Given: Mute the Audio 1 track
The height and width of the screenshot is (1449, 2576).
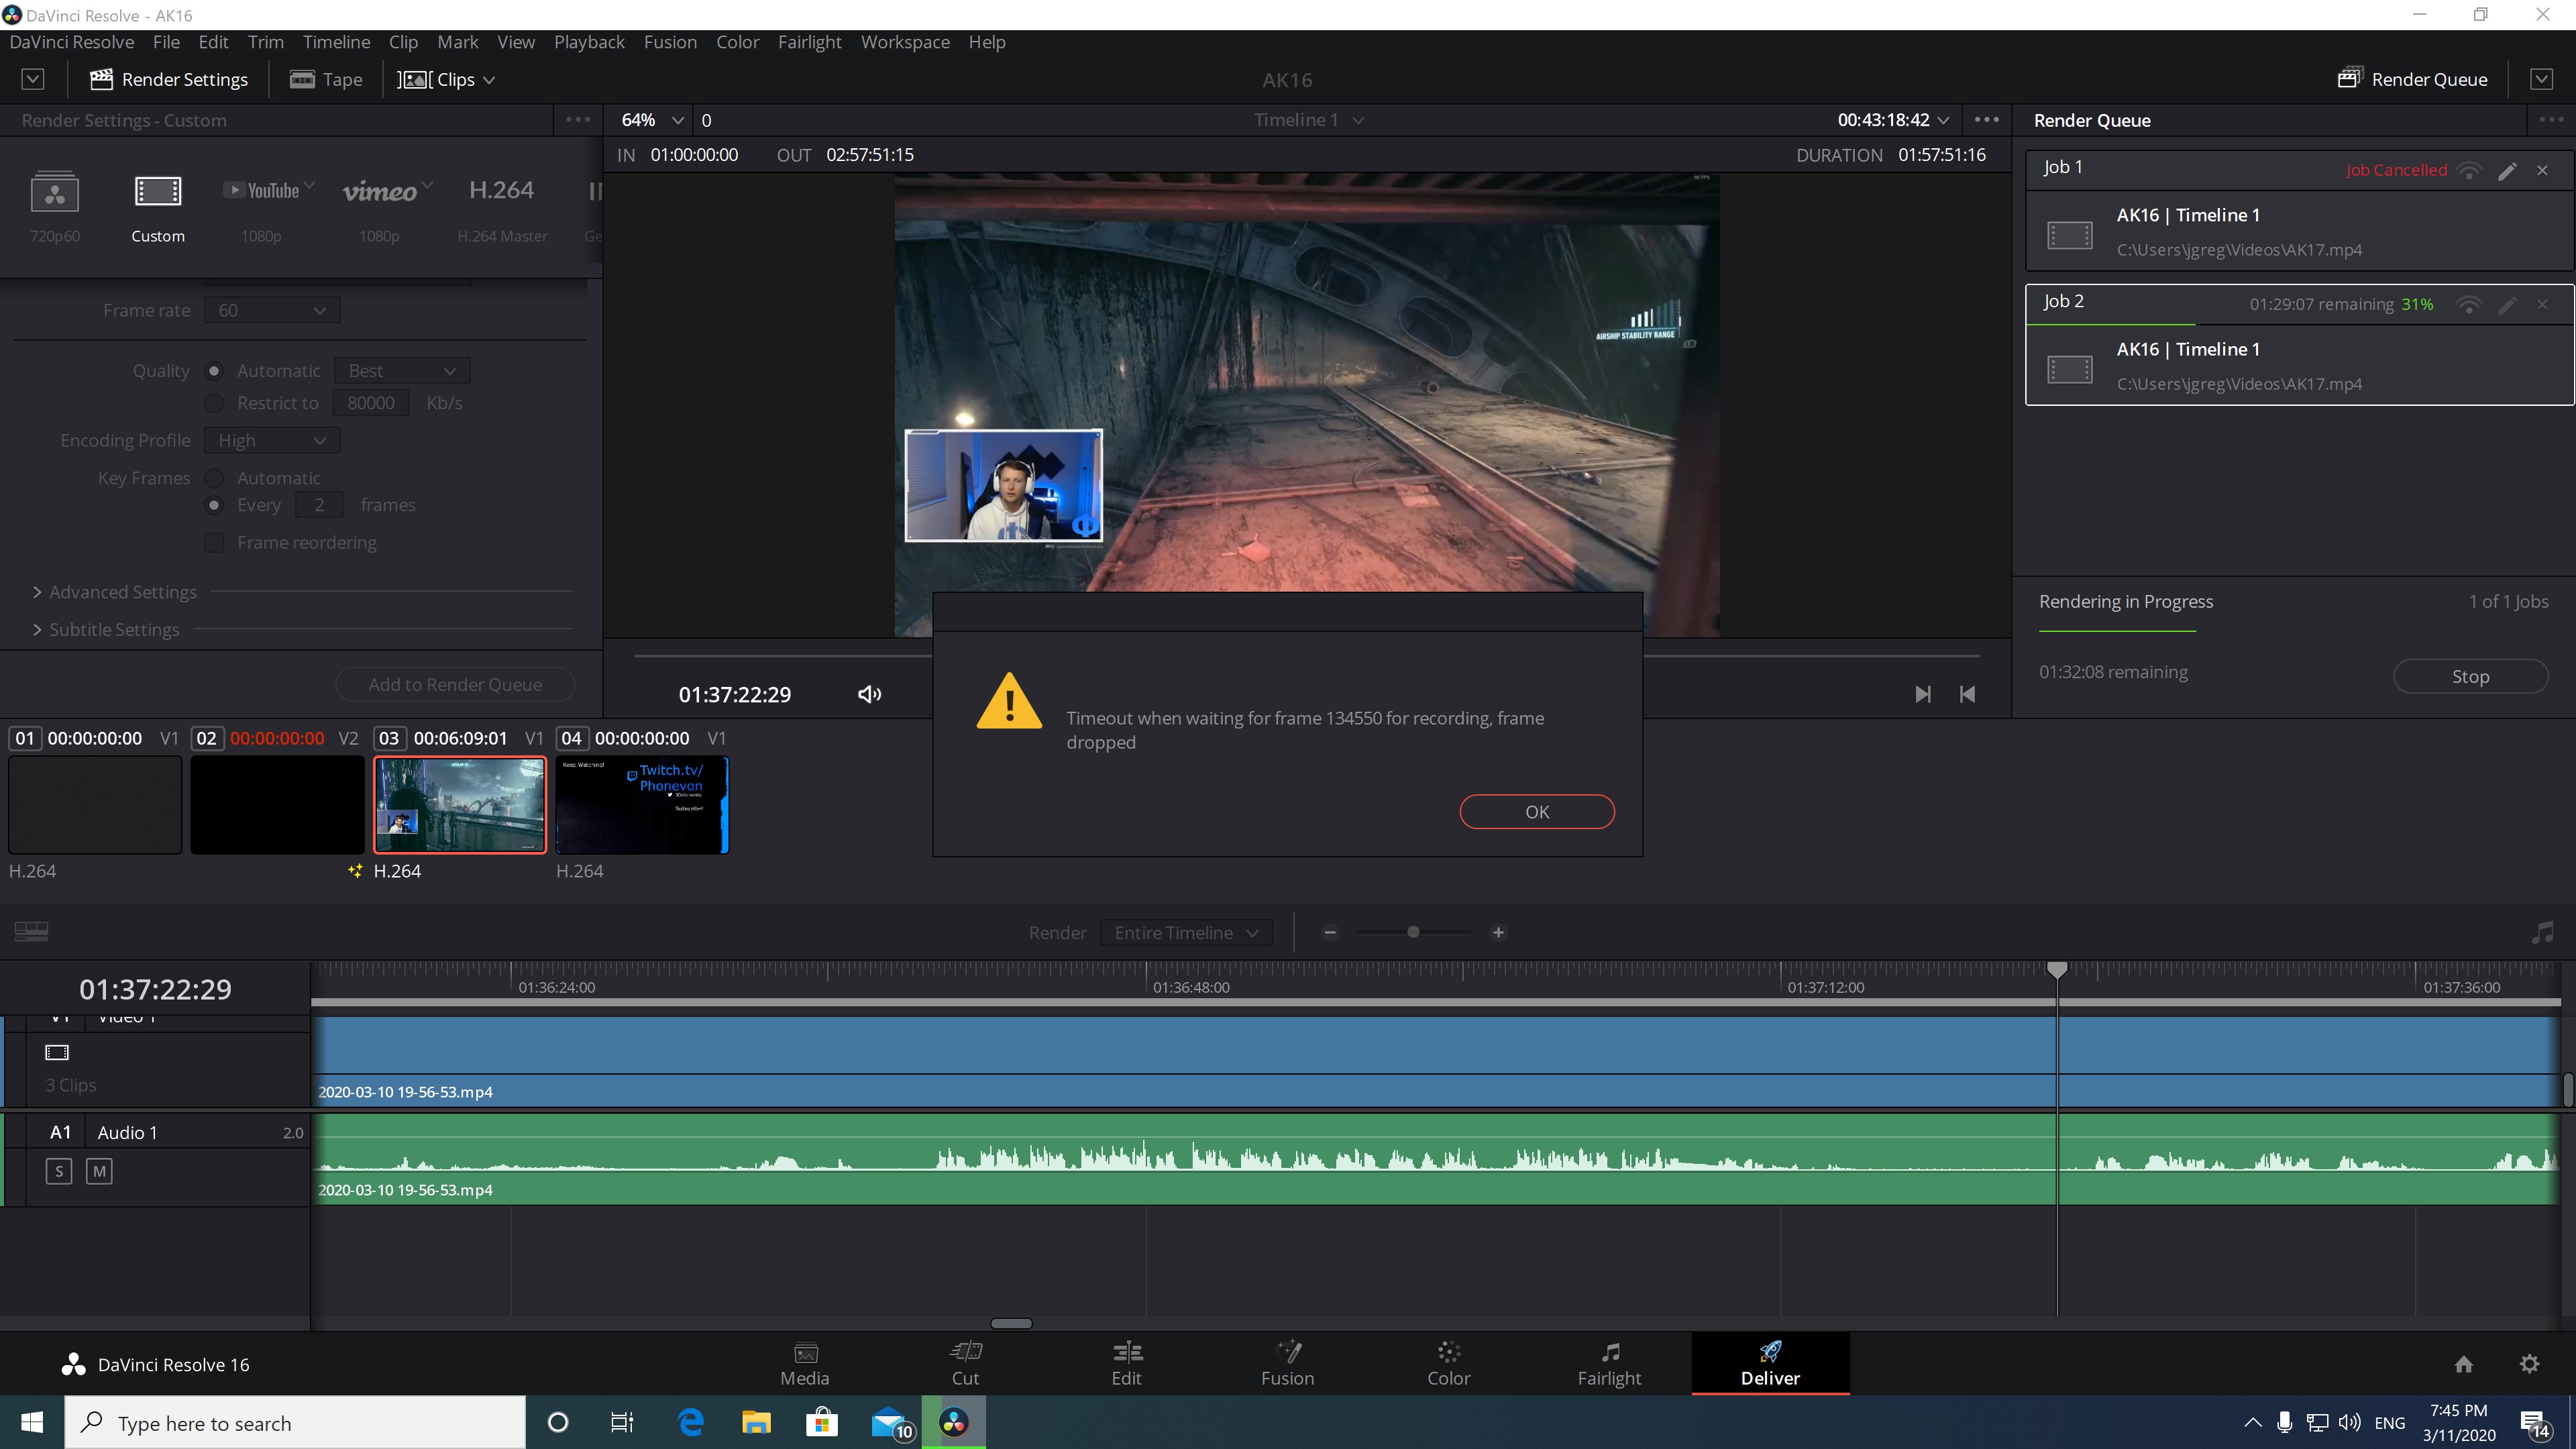Looking at the screenshot, I should (99, 1171).
